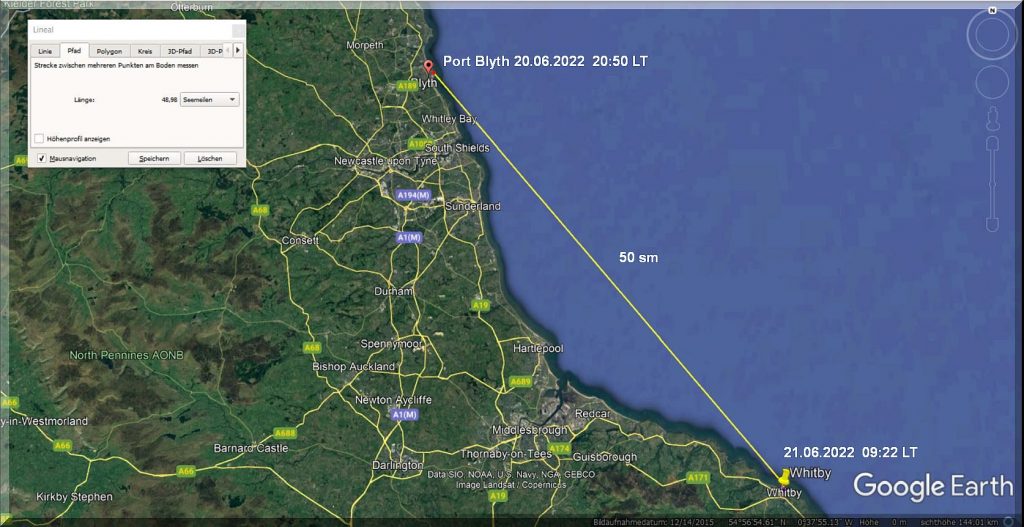This screenshot has width=1024, height=527.
Task: Click the A1(M) road badge near Sunderland
Action: click(409, 238)
